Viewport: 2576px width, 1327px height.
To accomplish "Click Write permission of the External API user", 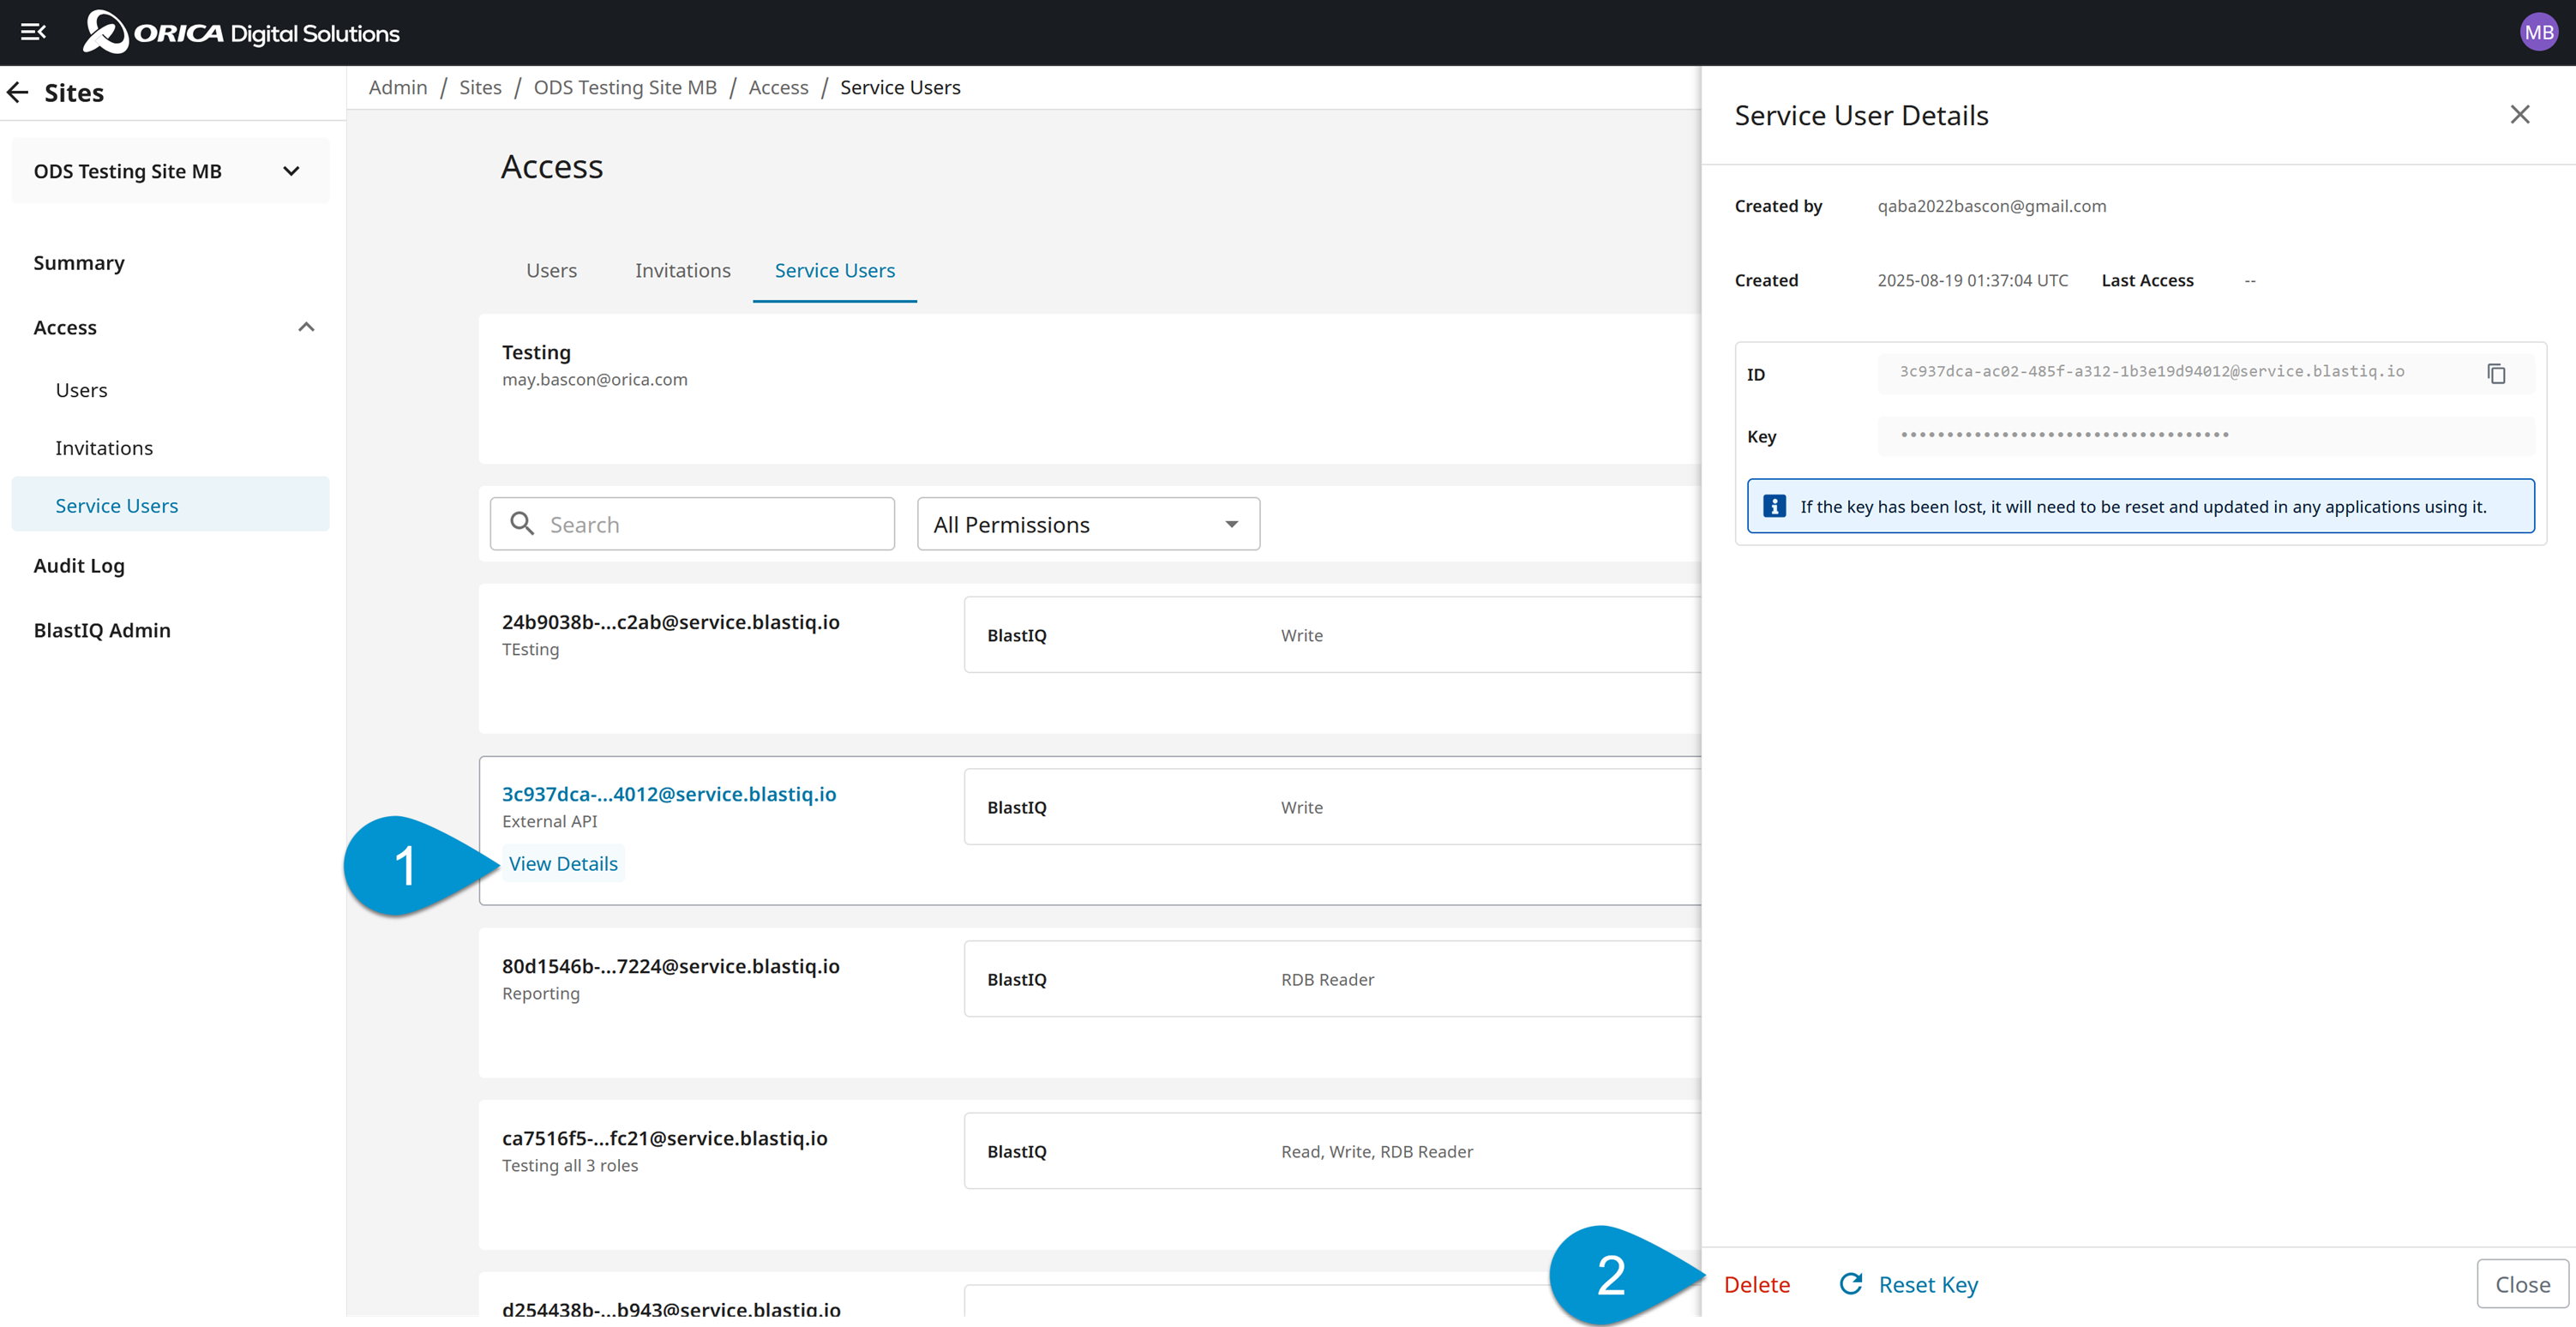I will point(1301,807).
